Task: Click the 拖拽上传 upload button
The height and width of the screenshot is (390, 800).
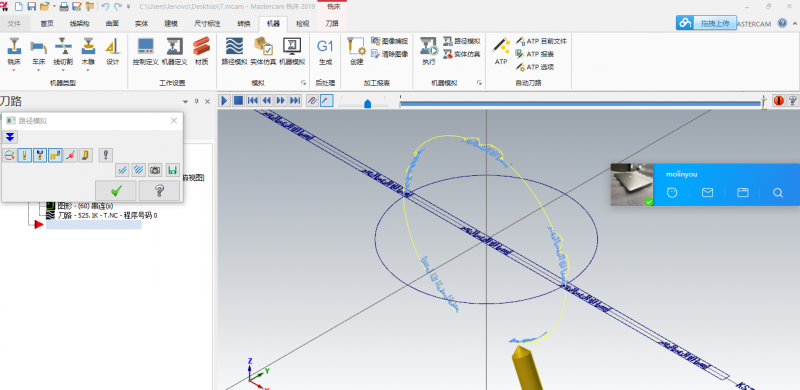Action: coord(707,23)
